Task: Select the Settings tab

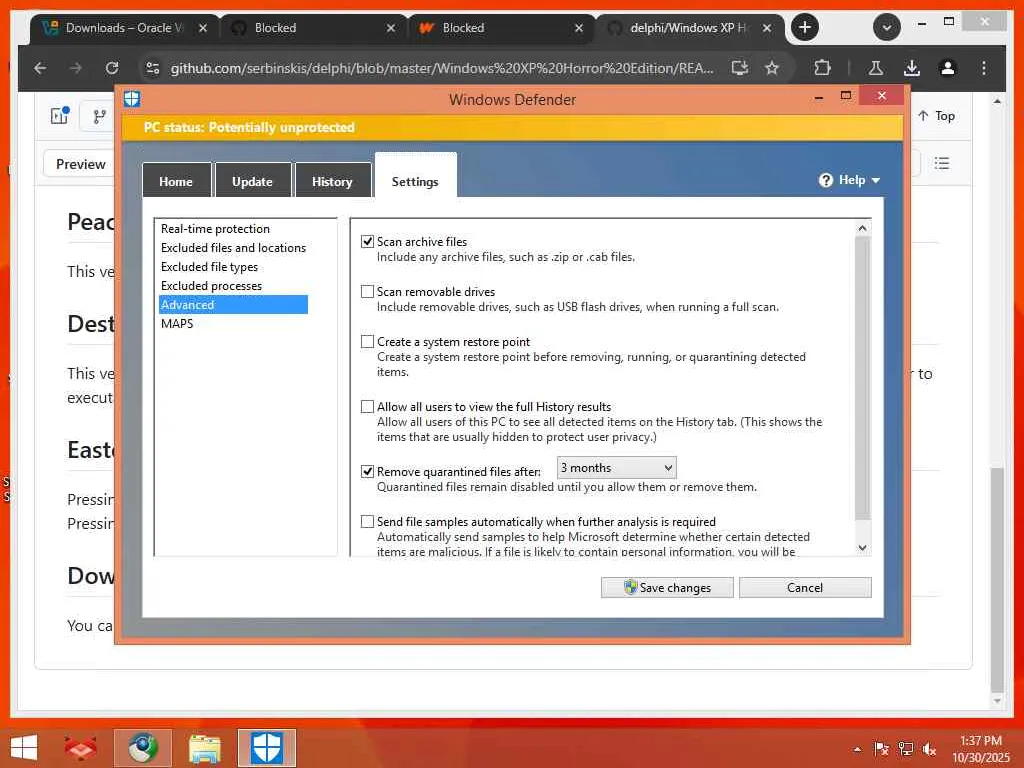Action: [x=415, y=176]
